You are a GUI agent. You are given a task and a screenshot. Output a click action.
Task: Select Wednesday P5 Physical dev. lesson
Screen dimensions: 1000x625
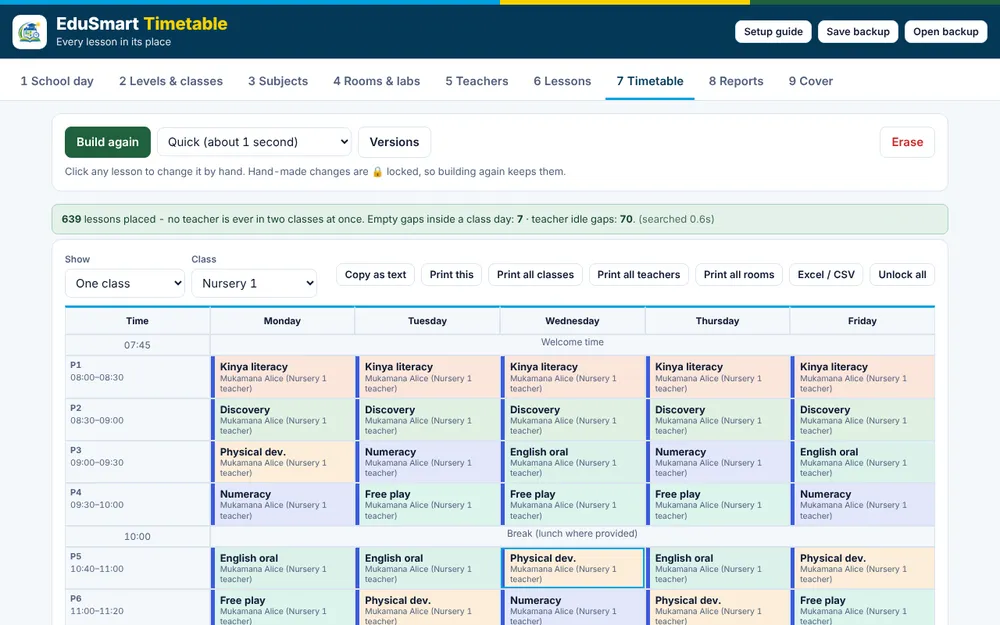point(573,568)
